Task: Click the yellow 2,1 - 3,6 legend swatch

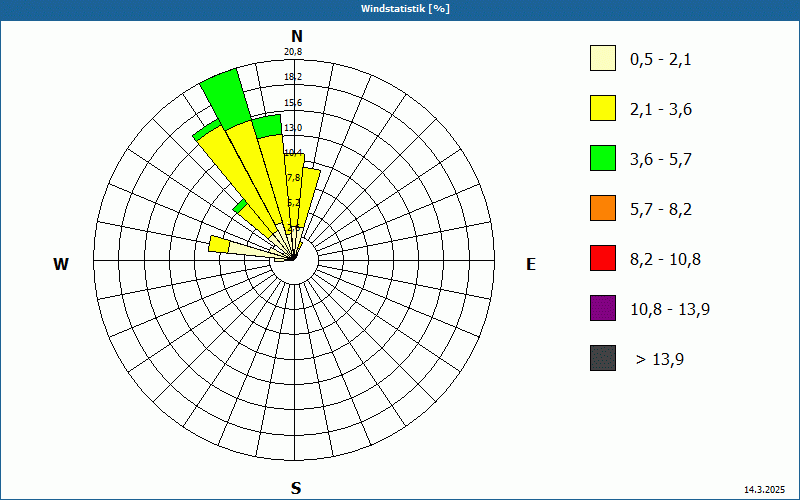Action: point(603,108)
